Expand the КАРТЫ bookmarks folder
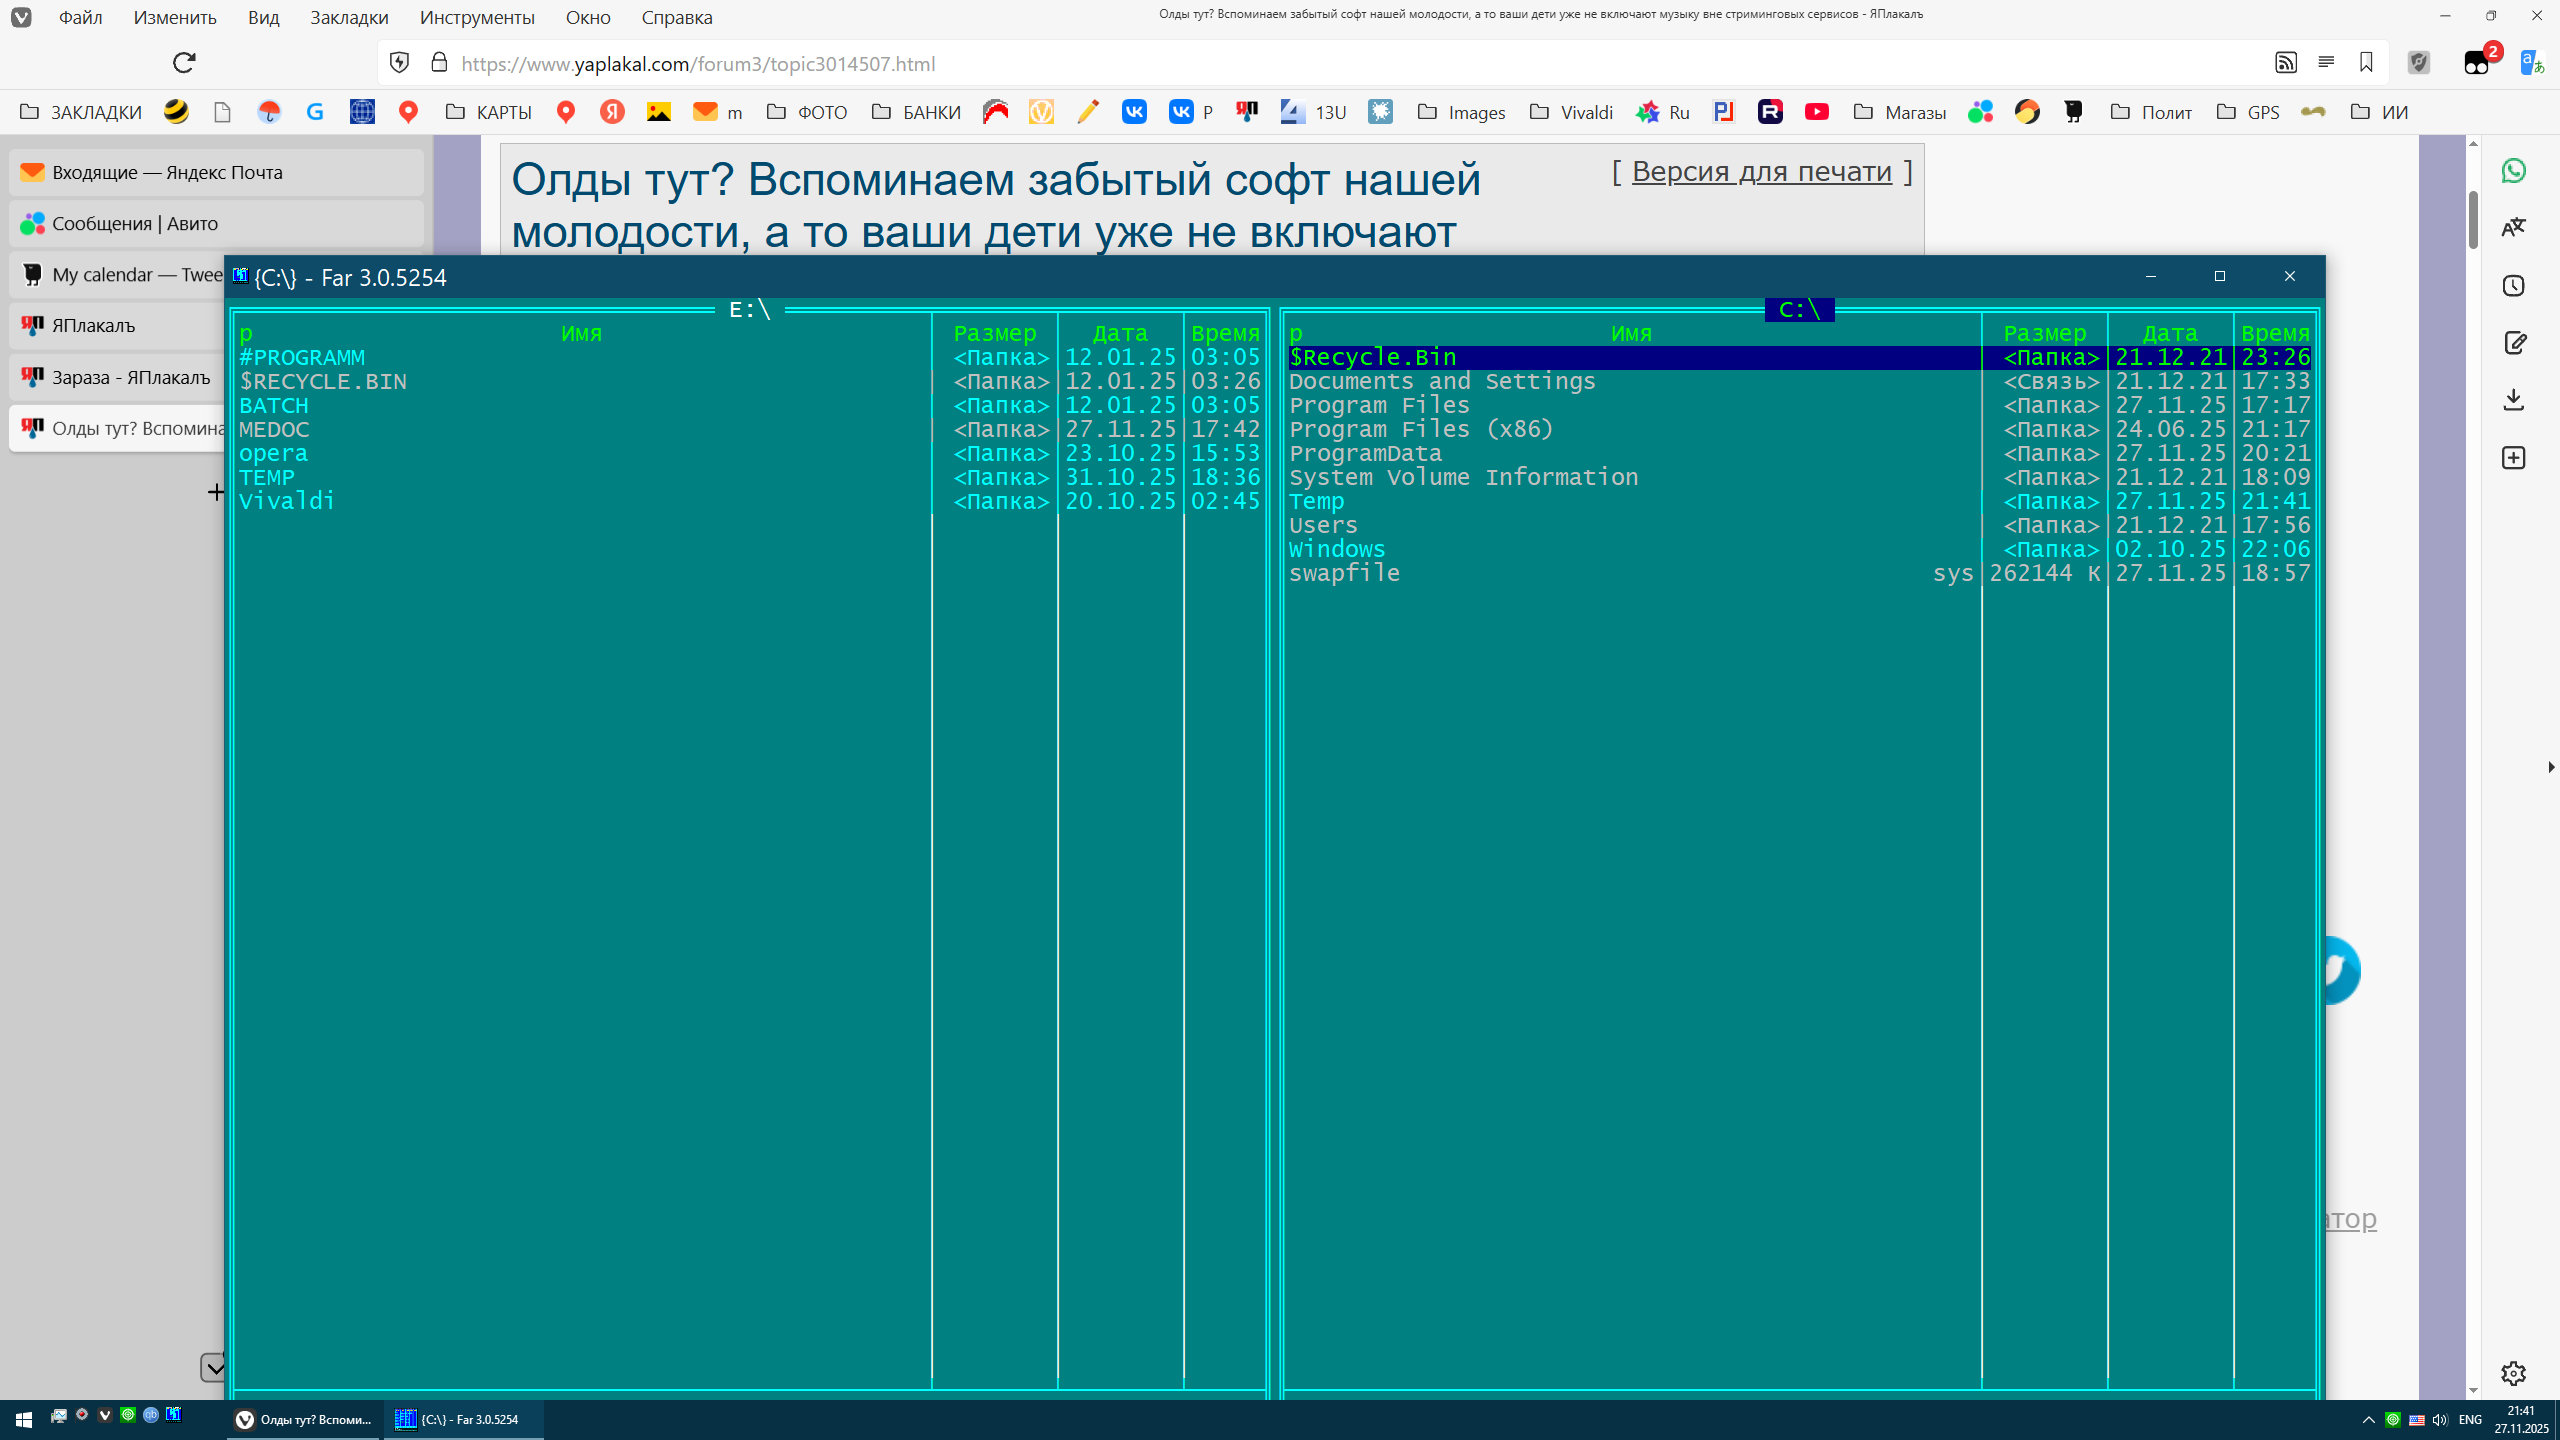The width and height of the screenshot is (2560, 1440). 489,112
